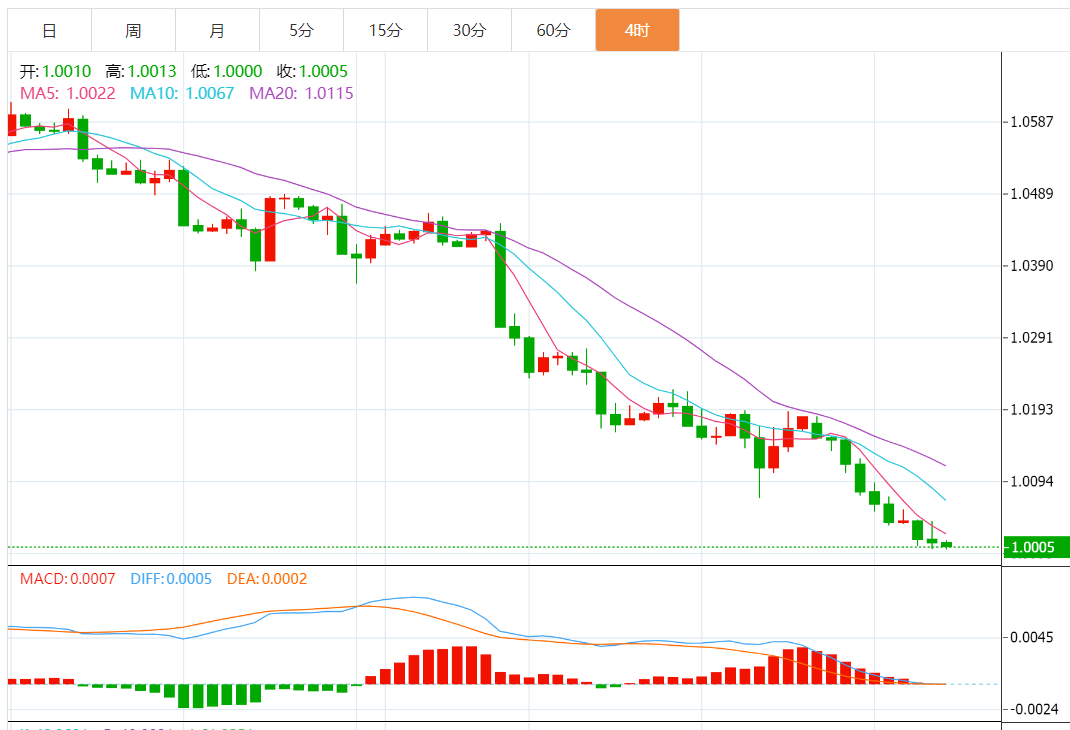
Task: Click the MA10: 1.0067 indicator label
Action: coord(182,93)
